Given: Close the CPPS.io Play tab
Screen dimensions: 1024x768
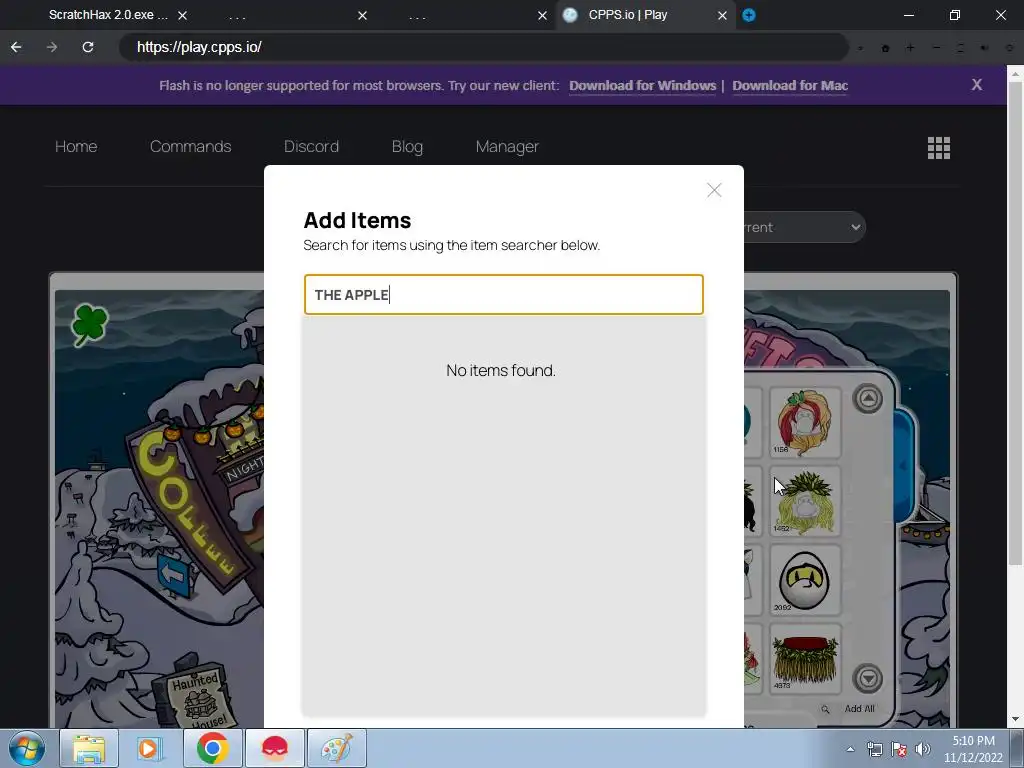Looking at the screenshot, I should tap(722, 15).
